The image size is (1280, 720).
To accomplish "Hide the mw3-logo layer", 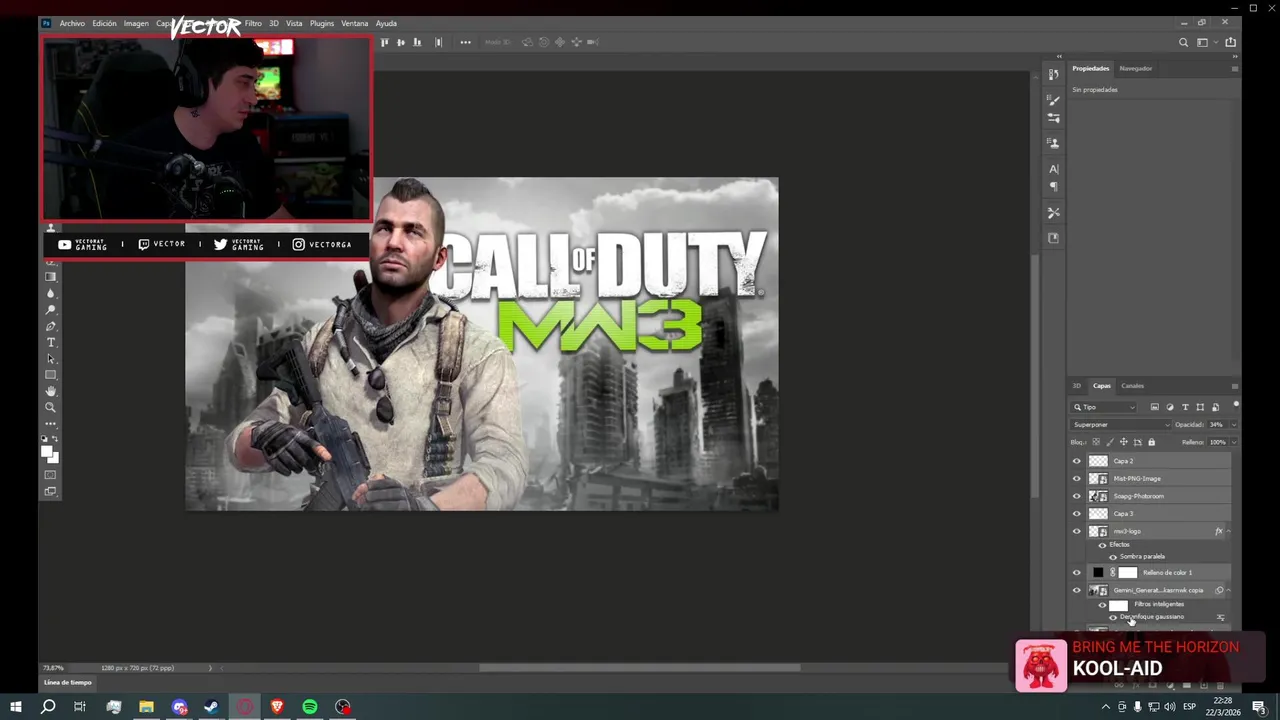I will tap(1077, 531).
